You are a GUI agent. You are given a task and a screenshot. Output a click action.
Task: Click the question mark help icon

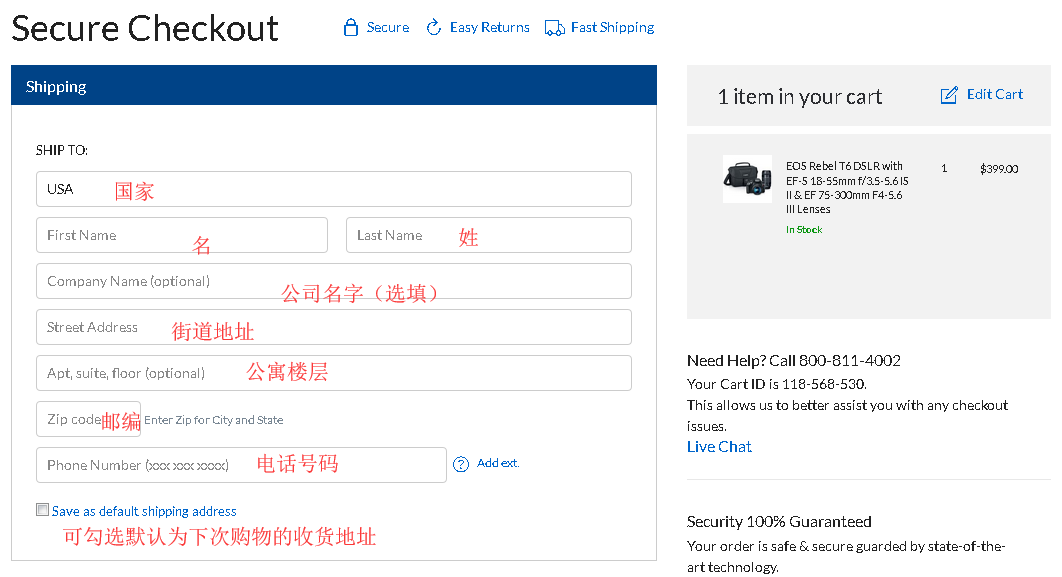461,464
